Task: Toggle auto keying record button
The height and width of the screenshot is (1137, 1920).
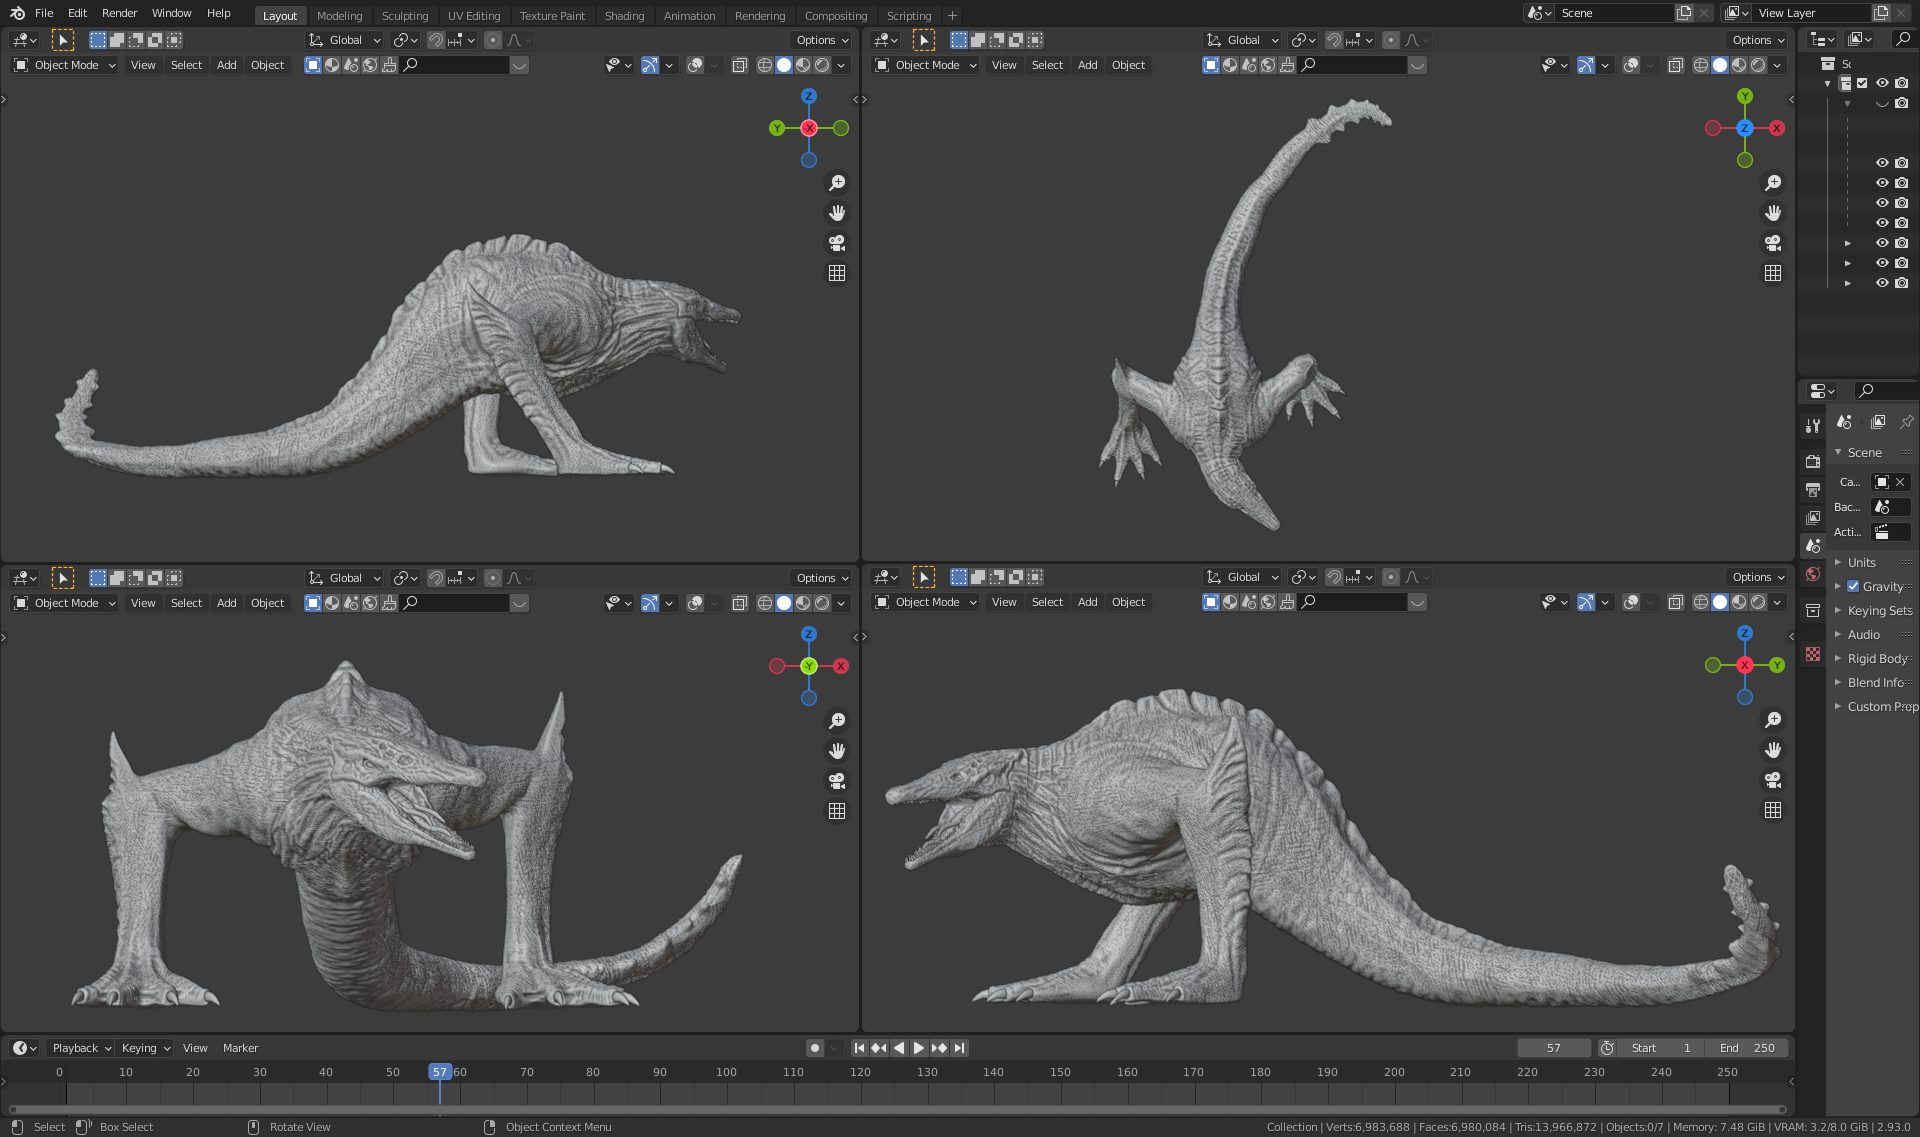Action: [x=815, y=1048]
